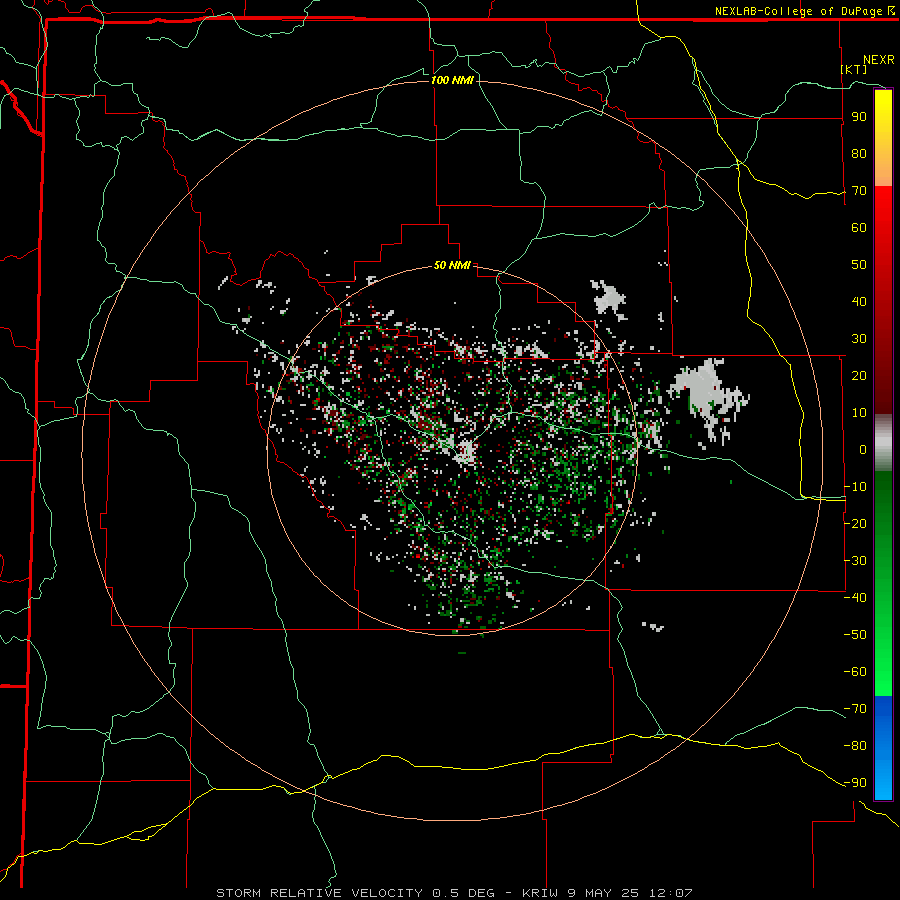This screenshot has height=900, width=900.
Task: Click the 40 value on the velocity scale
Action: coord(859,301)
